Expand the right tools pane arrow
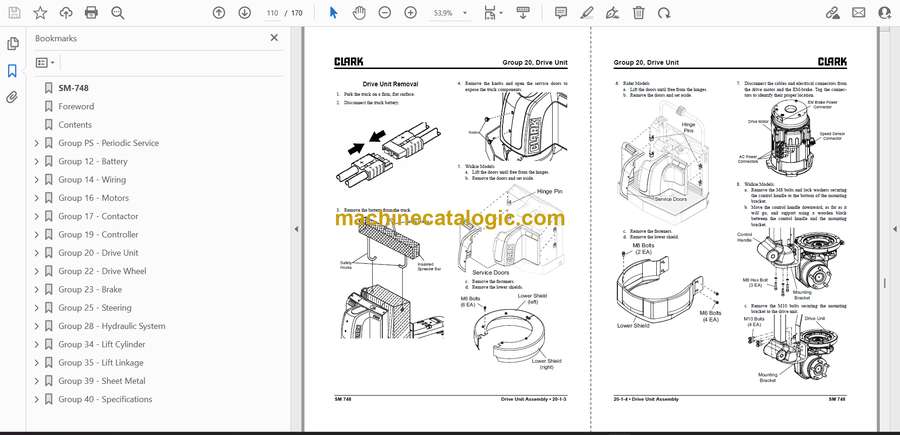The height and width of the screenshot is (435, 900). (894, 229)
